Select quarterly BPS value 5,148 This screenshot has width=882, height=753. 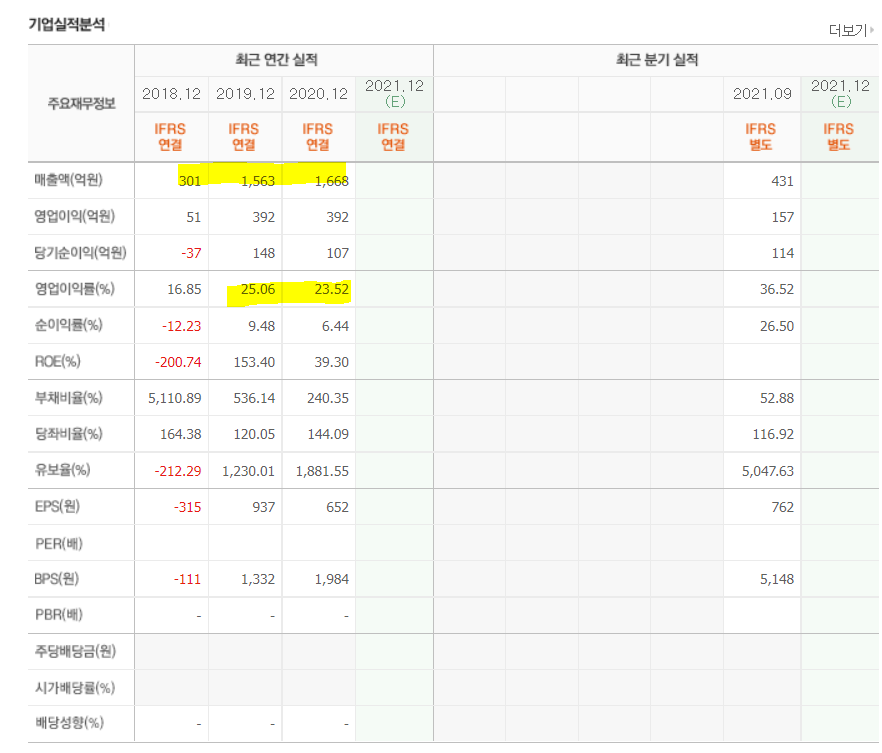point(777,579)
